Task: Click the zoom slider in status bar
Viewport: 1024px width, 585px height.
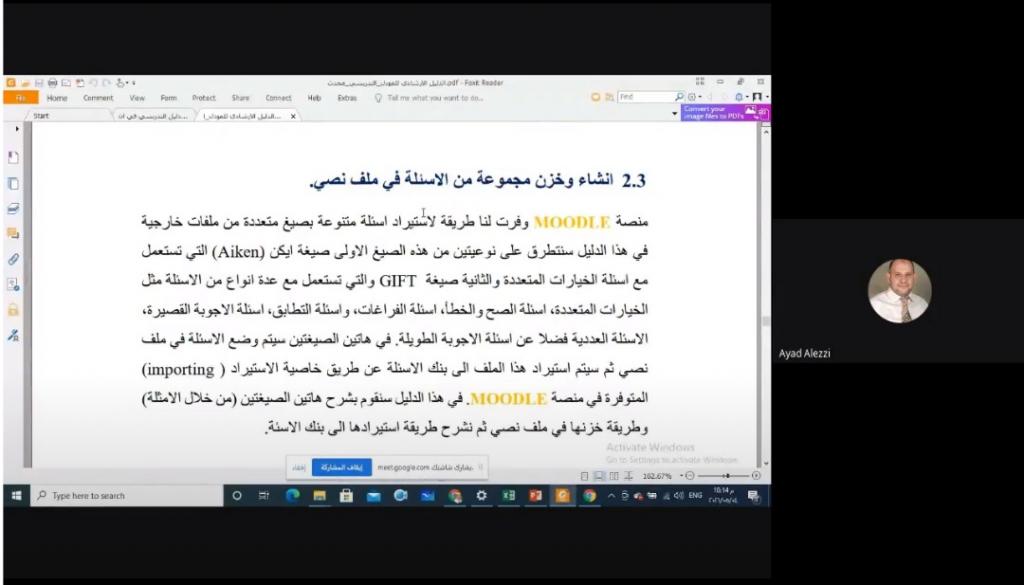Action: (726, 476)
